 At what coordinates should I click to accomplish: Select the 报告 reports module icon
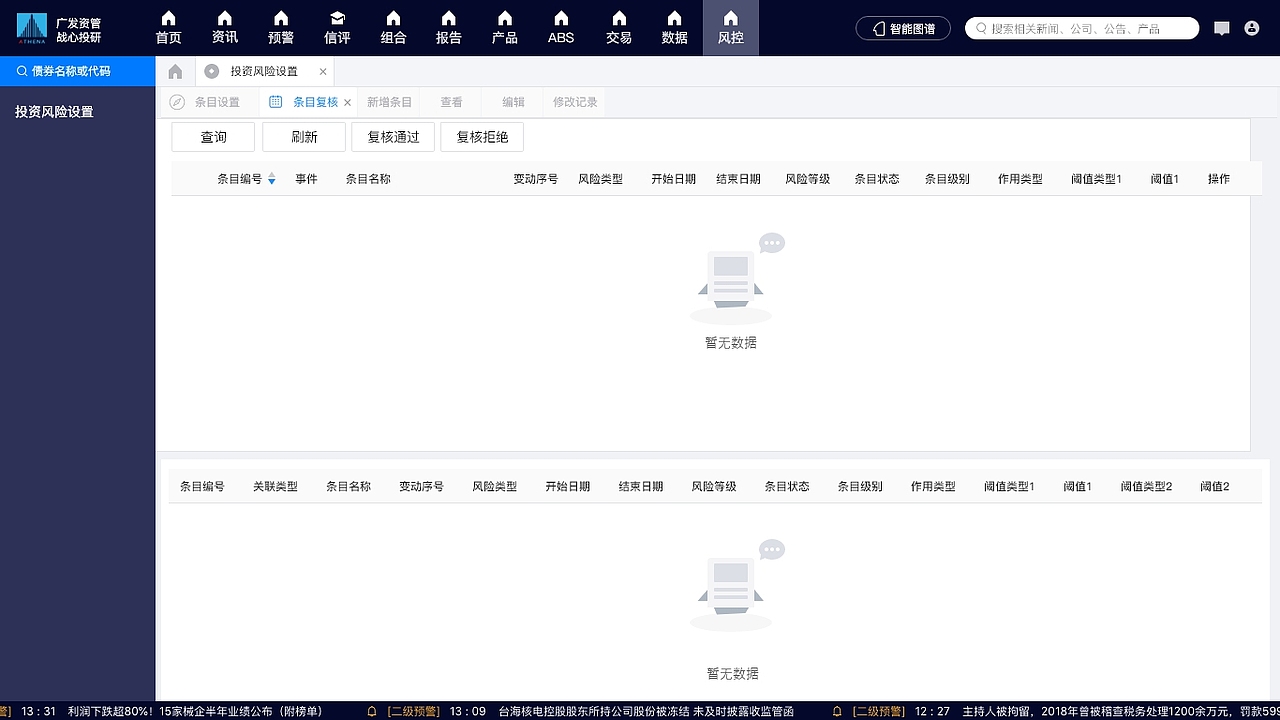click(x=448, y=27)
